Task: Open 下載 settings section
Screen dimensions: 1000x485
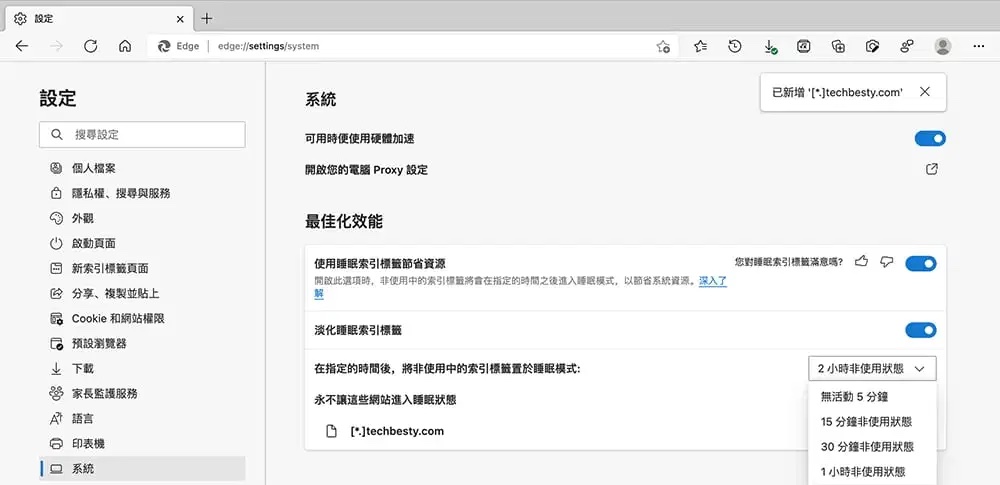Action: [x=142, y=368]
